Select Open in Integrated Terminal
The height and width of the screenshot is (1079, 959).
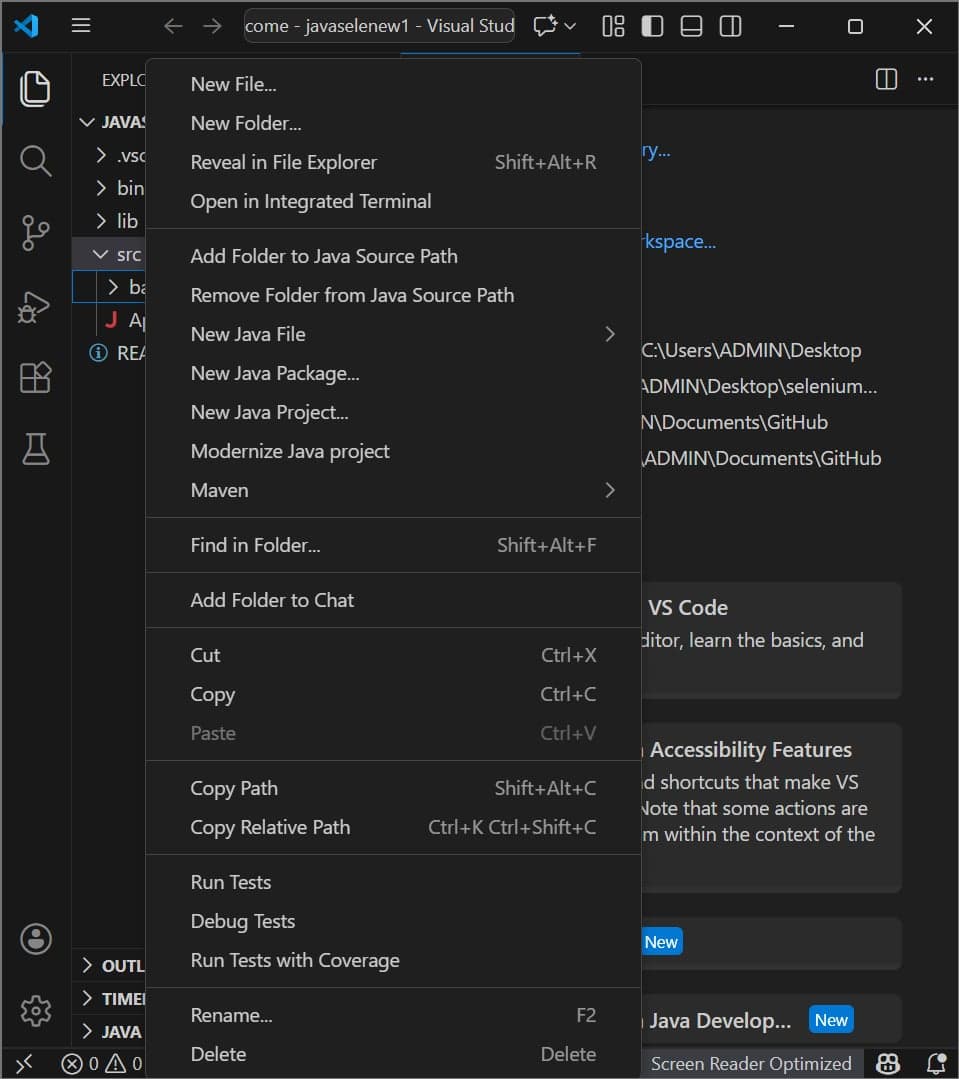click(394, 202)
